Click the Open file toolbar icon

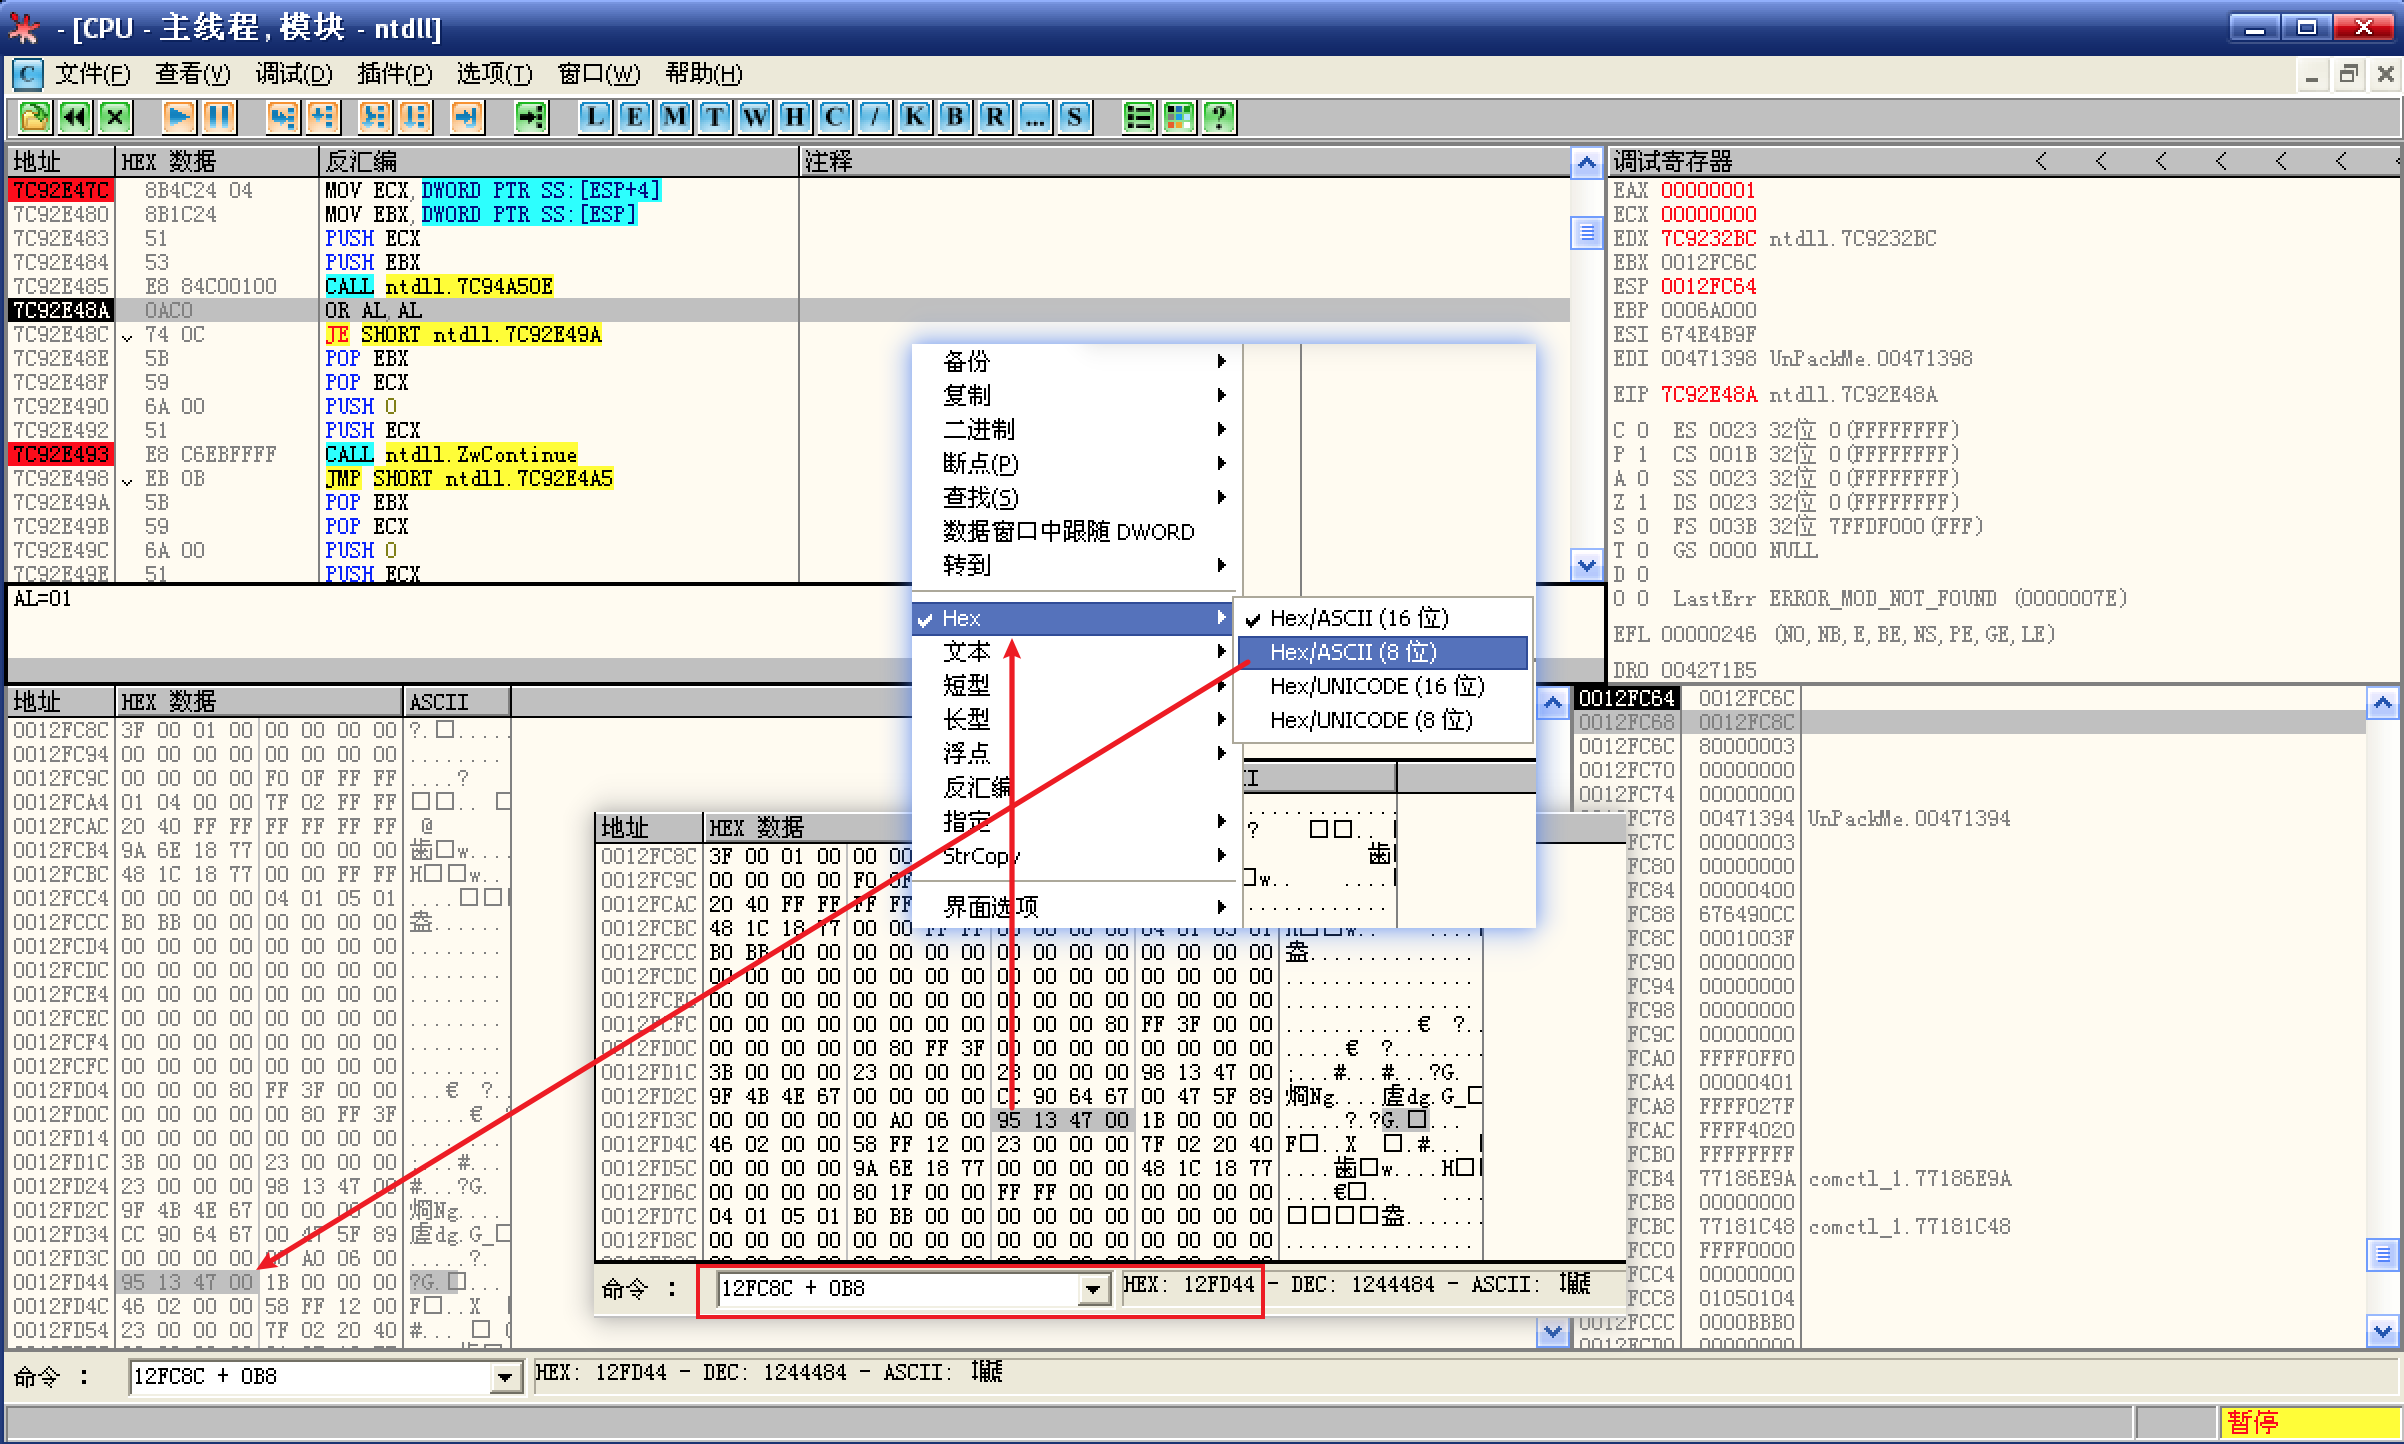[x=33, y=117]
